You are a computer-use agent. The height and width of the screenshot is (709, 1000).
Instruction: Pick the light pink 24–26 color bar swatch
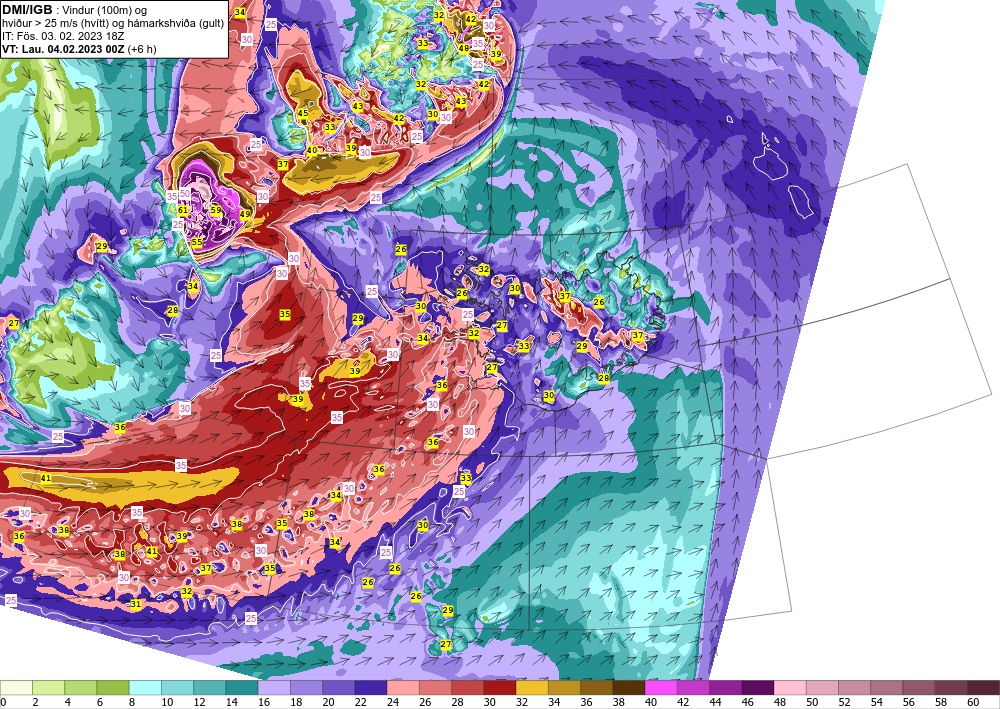(x=403, y=687)
